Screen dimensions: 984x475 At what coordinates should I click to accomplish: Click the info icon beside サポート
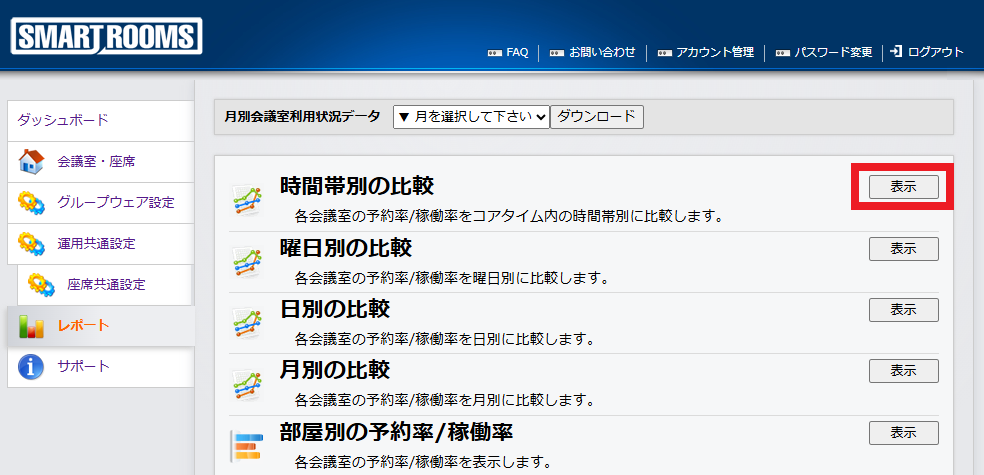tap(32, 367)
